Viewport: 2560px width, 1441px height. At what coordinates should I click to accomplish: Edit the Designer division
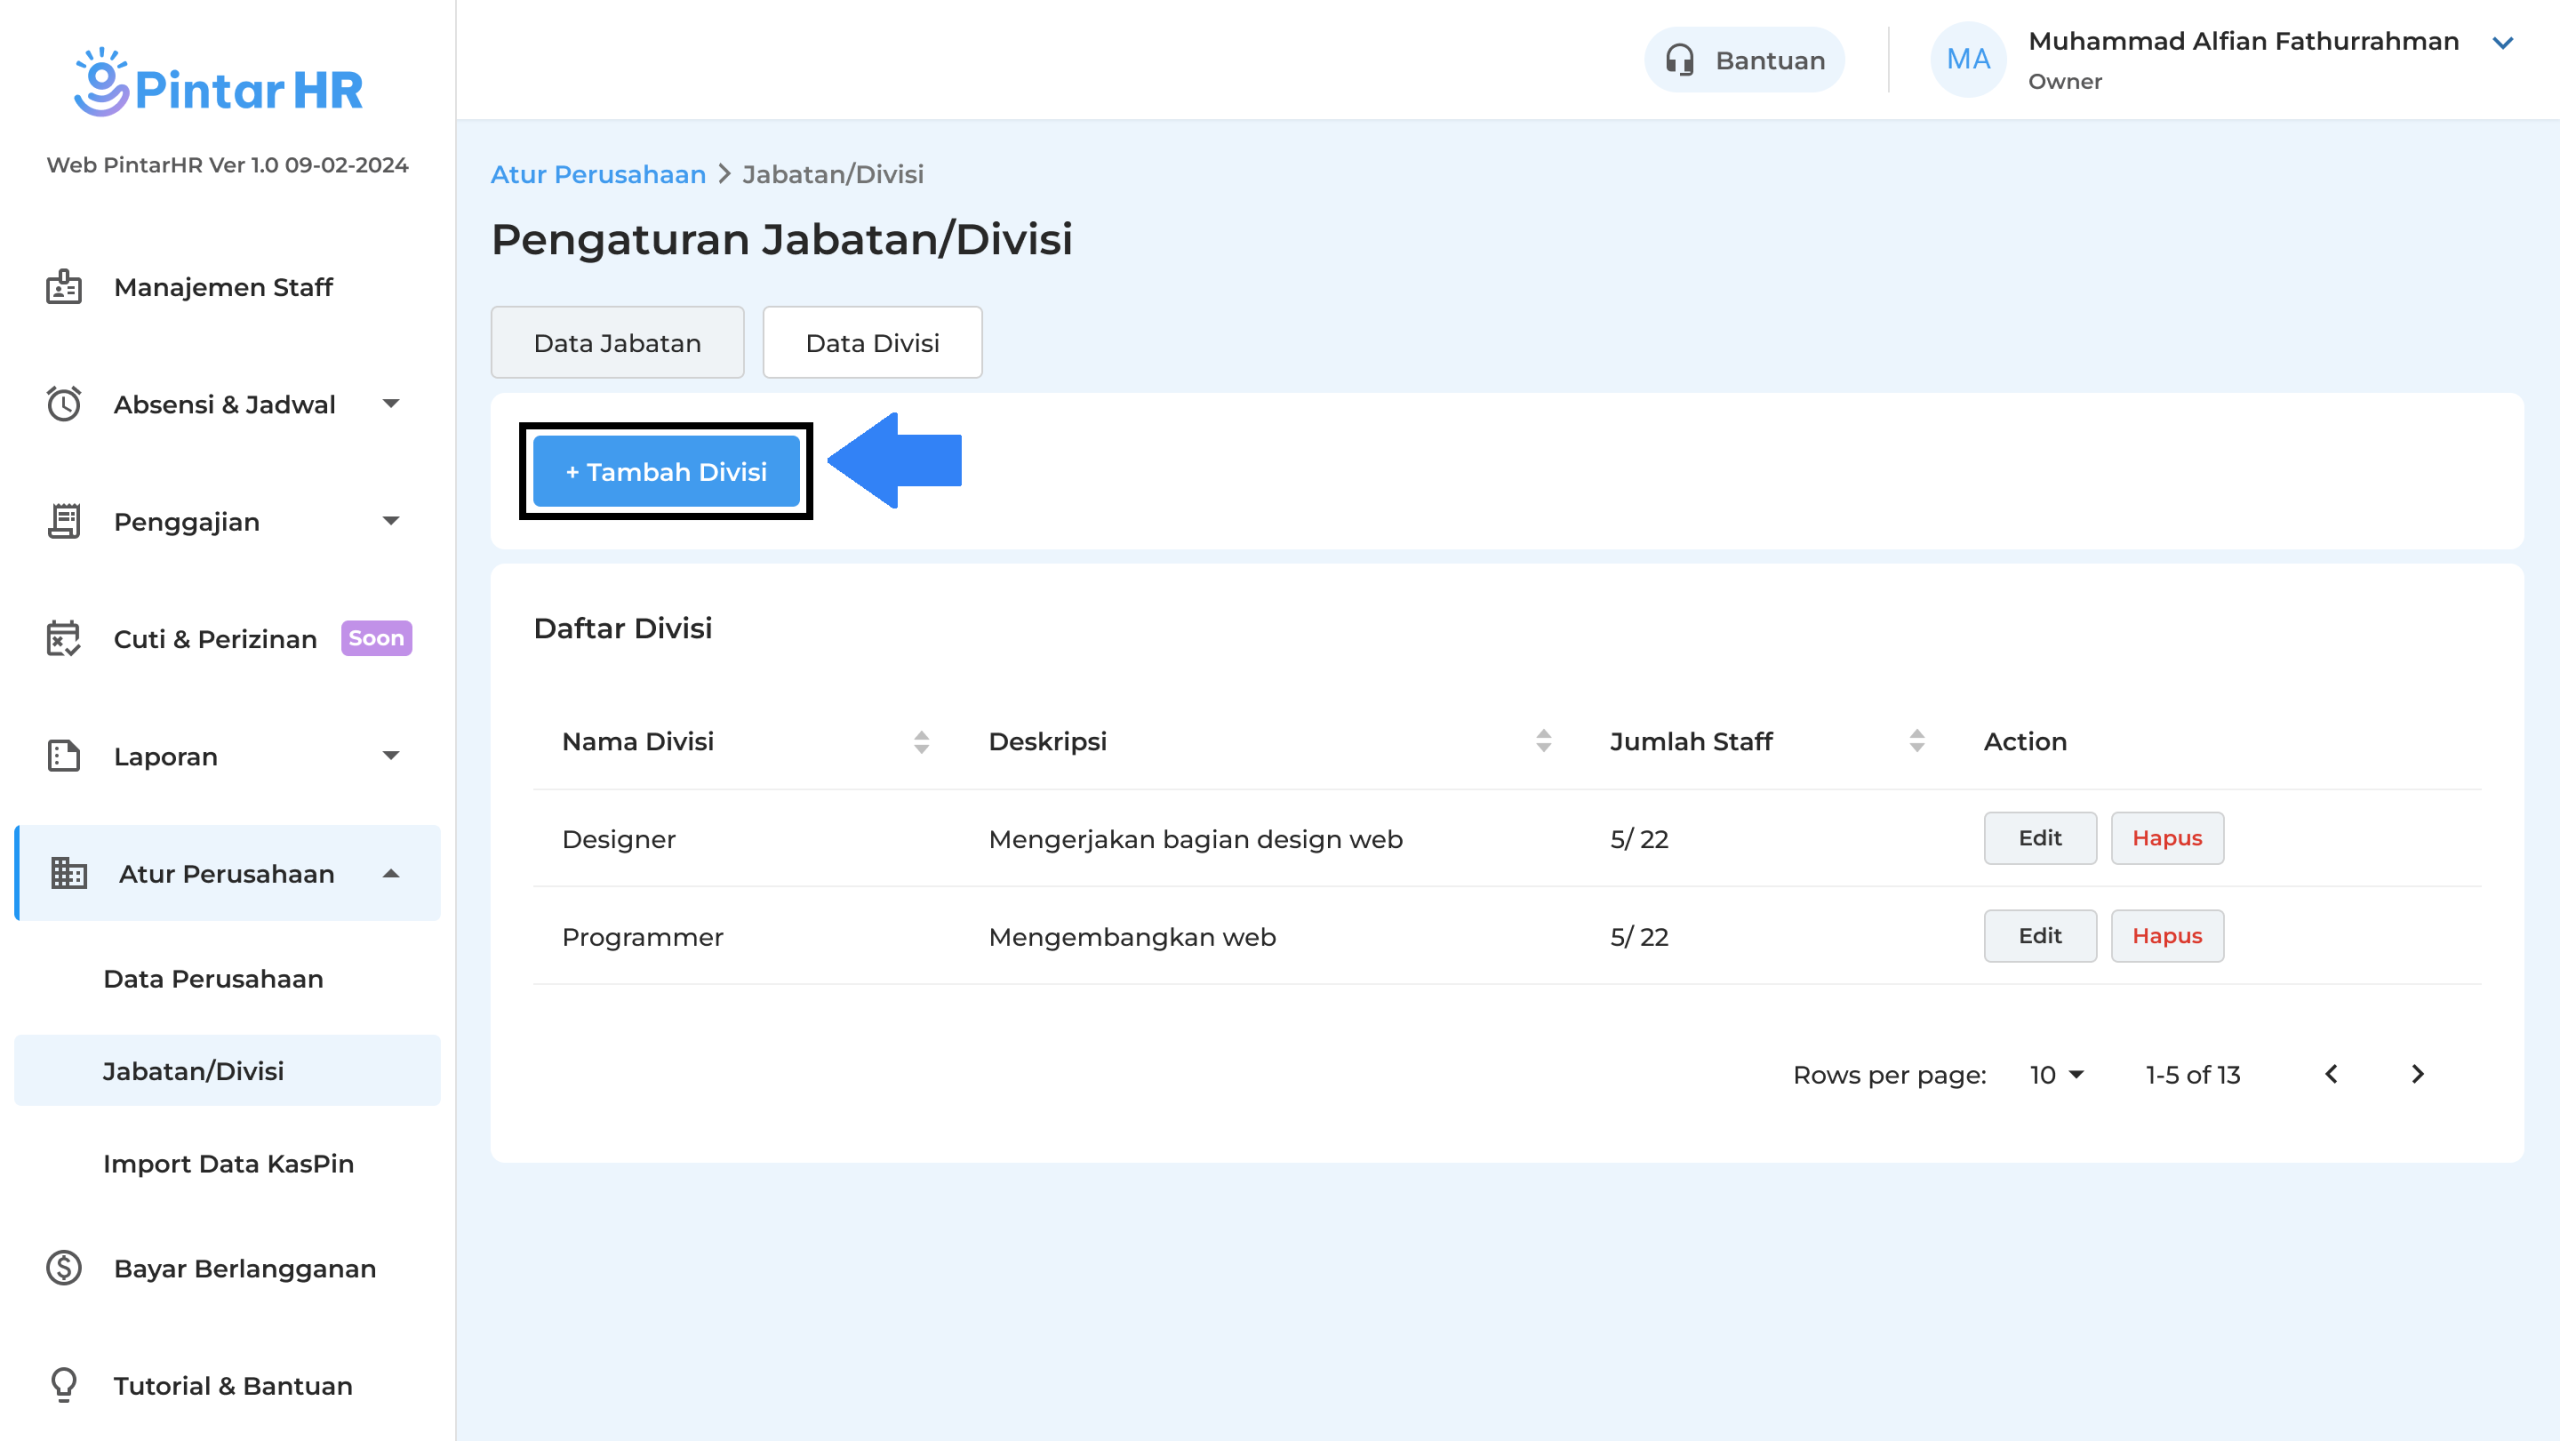[x=2040, y=838]
